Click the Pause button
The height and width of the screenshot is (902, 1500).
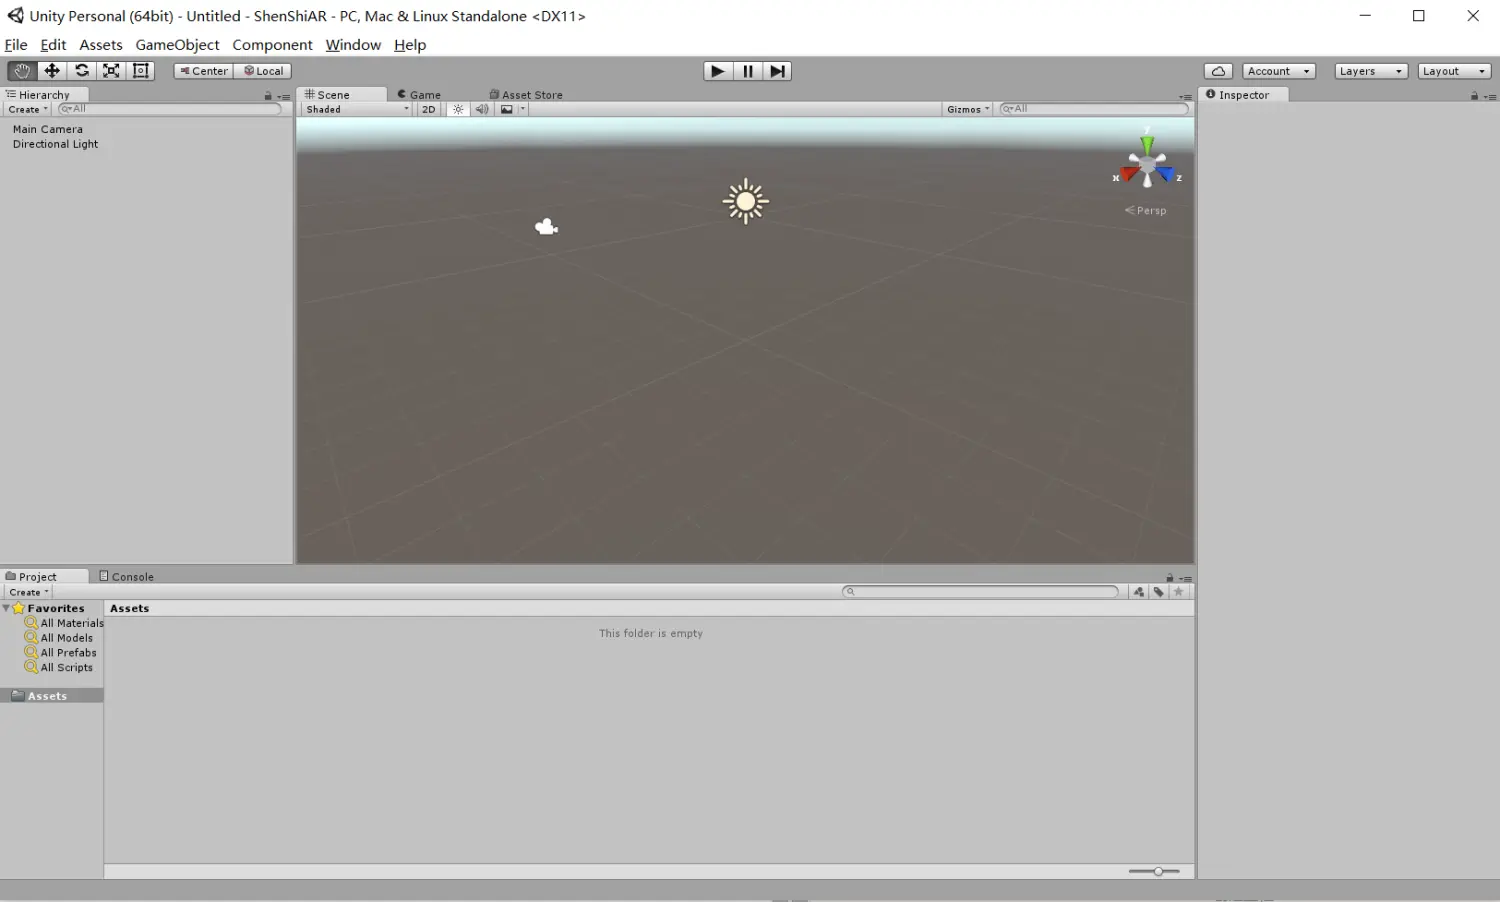748,71
